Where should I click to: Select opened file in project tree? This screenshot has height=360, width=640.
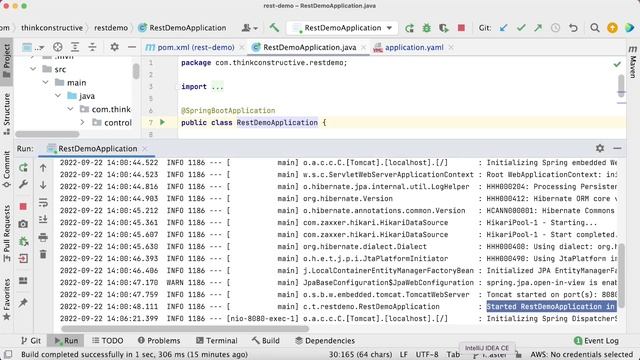click(58, 47)
